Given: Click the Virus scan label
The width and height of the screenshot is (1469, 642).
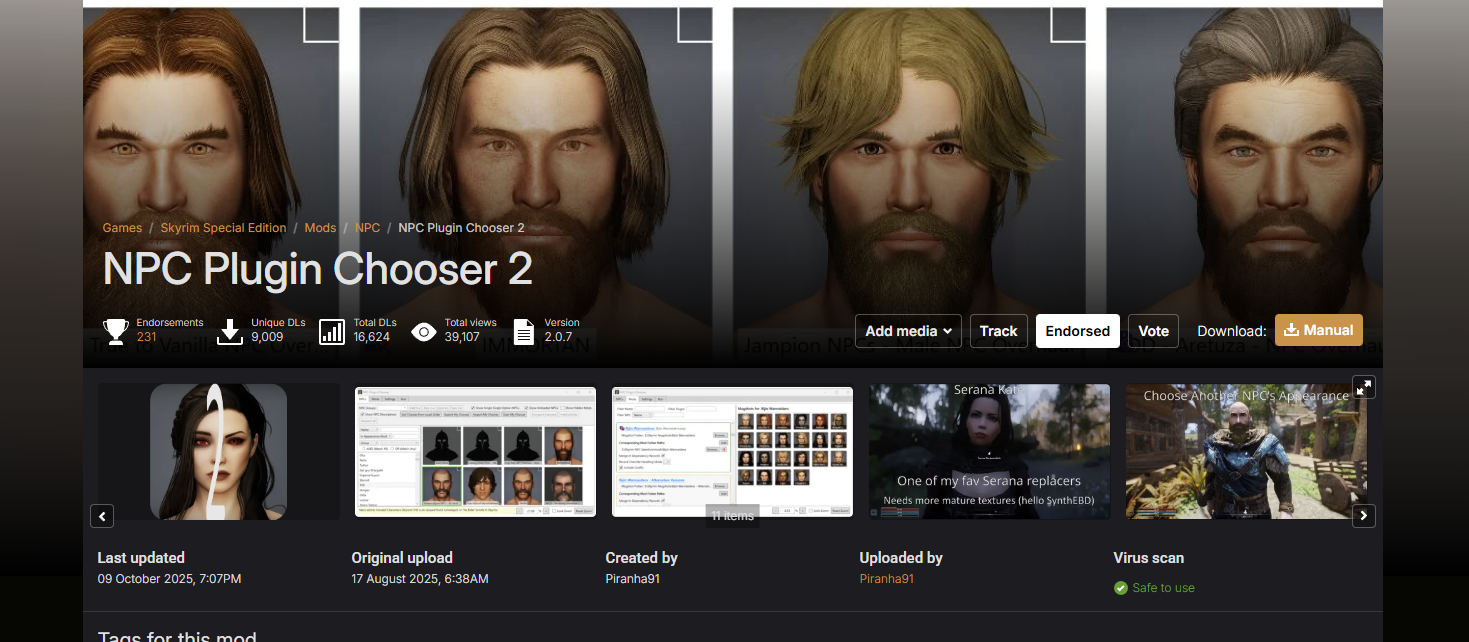Looking at the screenshot, I should coord(1149,558).
